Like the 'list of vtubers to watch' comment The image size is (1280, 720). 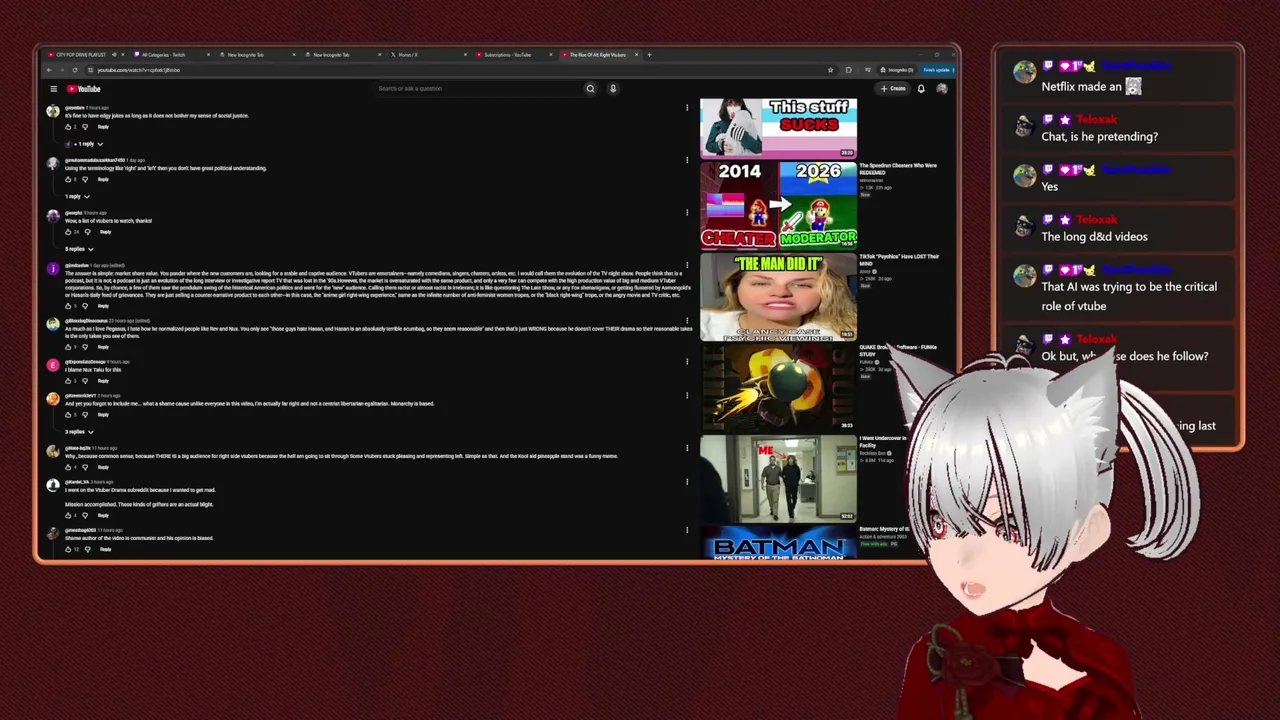[x=68, y=232]
